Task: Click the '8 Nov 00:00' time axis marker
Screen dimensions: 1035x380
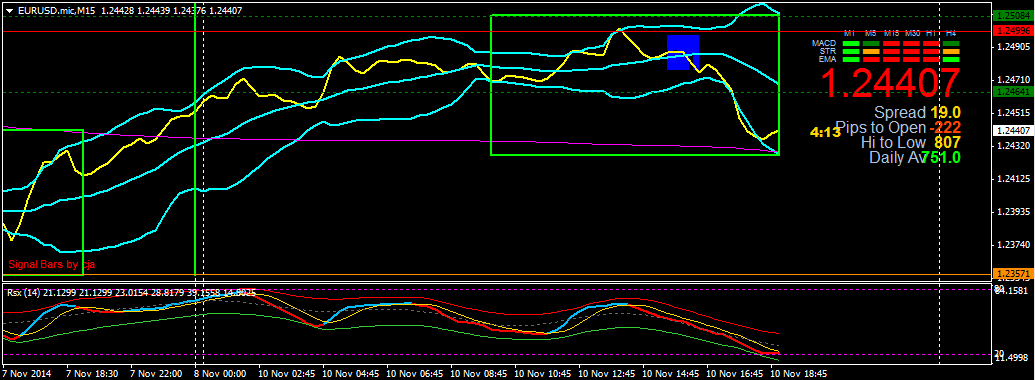Action: pos(221,373)
